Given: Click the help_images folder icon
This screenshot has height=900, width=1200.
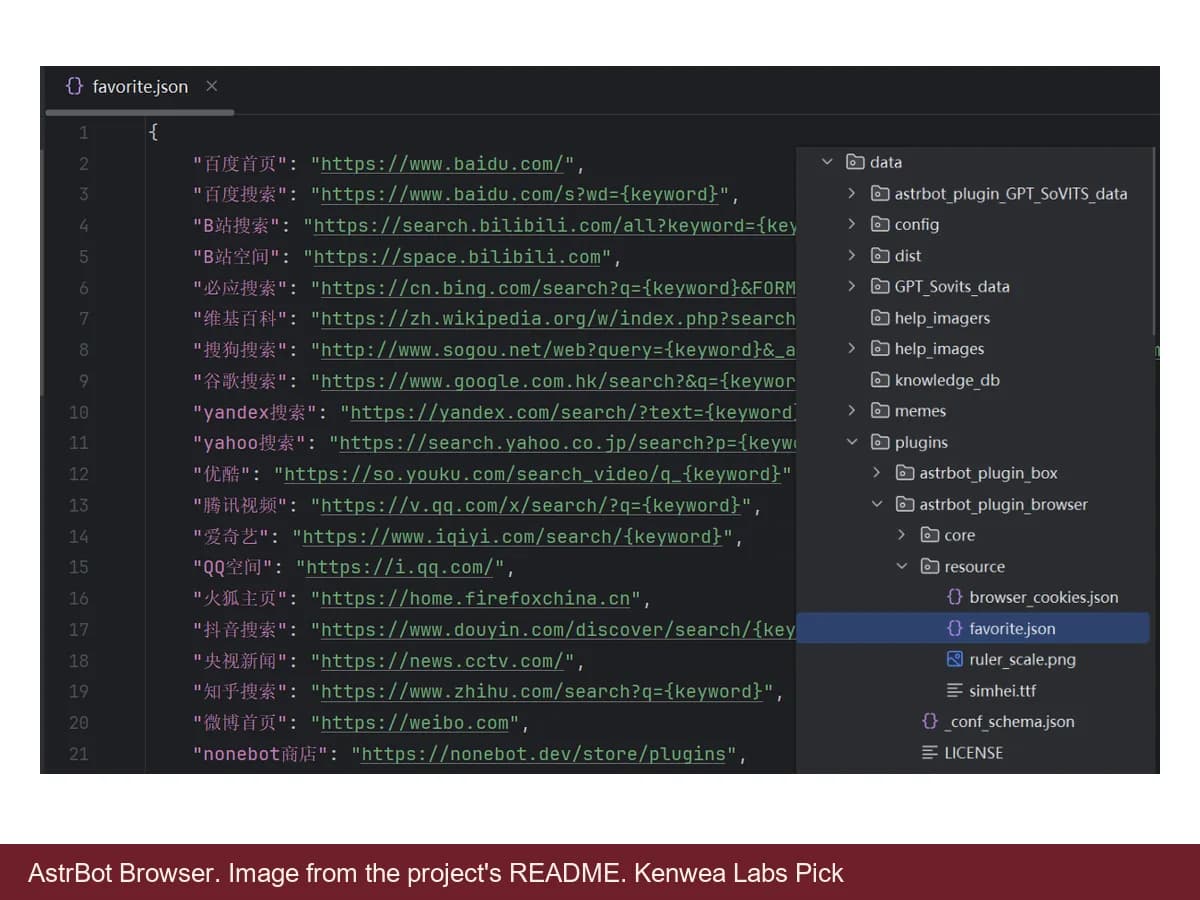Looking at the screenshot, I should (880, 348).
